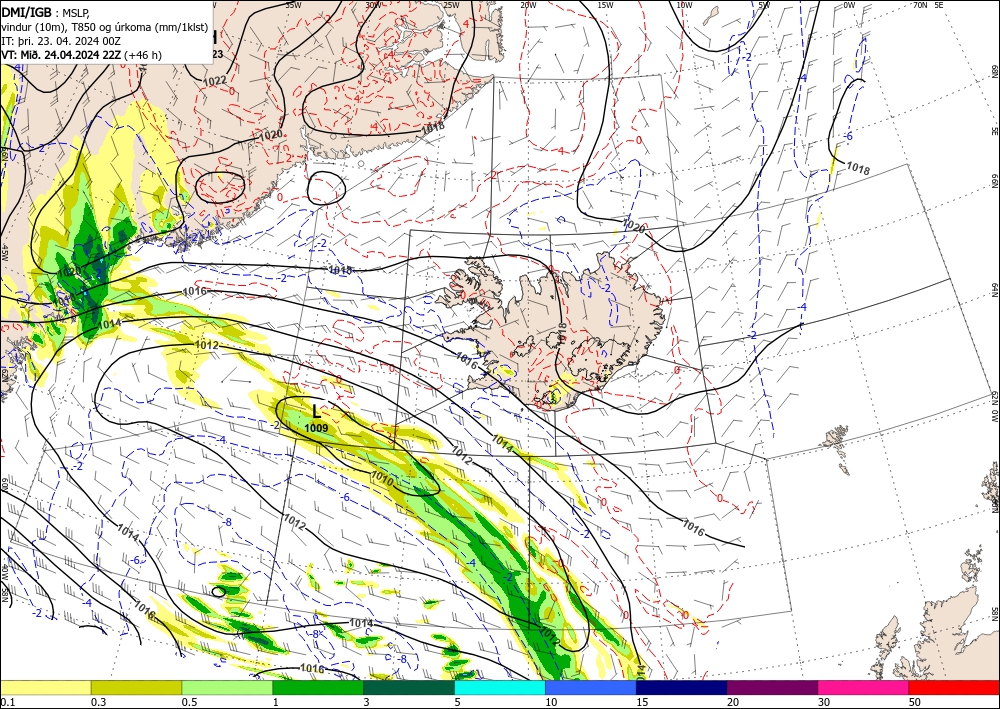The height and width of the screenshot is (709, 1000).
Task: Click the 'VT: Mið. 24.04.2024 22Z (+46 h)' line
Action: [82, 55]
